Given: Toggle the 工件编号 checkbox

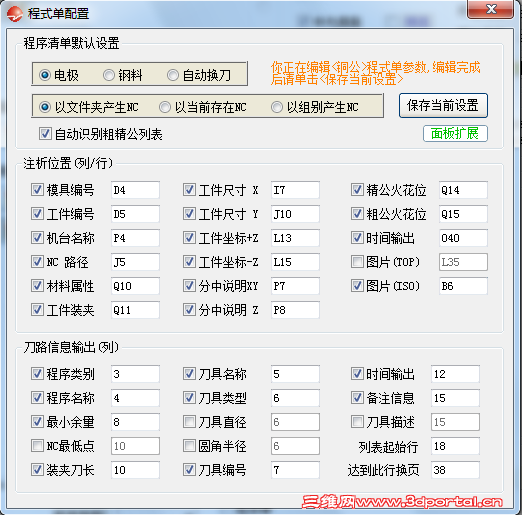Looking at the screenshot, I should 37,214.
